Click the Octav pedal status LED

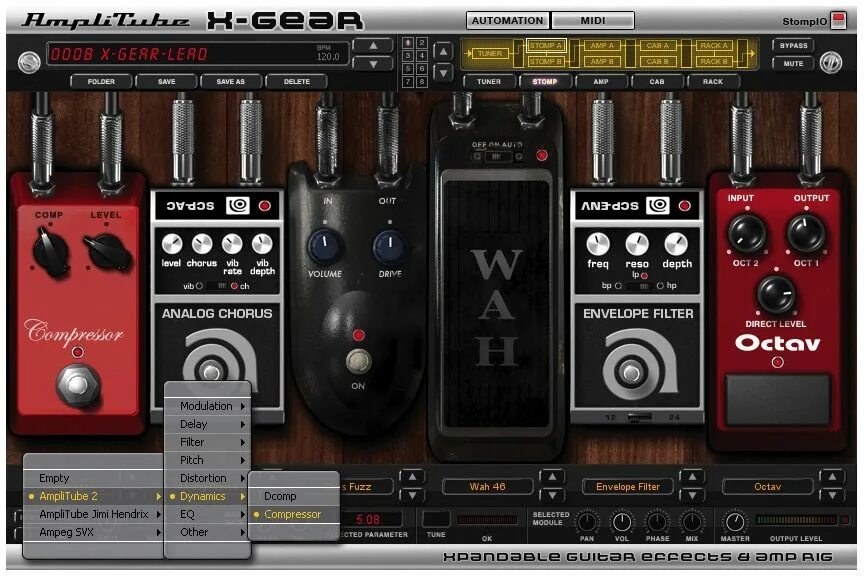[x=777, y=362]
